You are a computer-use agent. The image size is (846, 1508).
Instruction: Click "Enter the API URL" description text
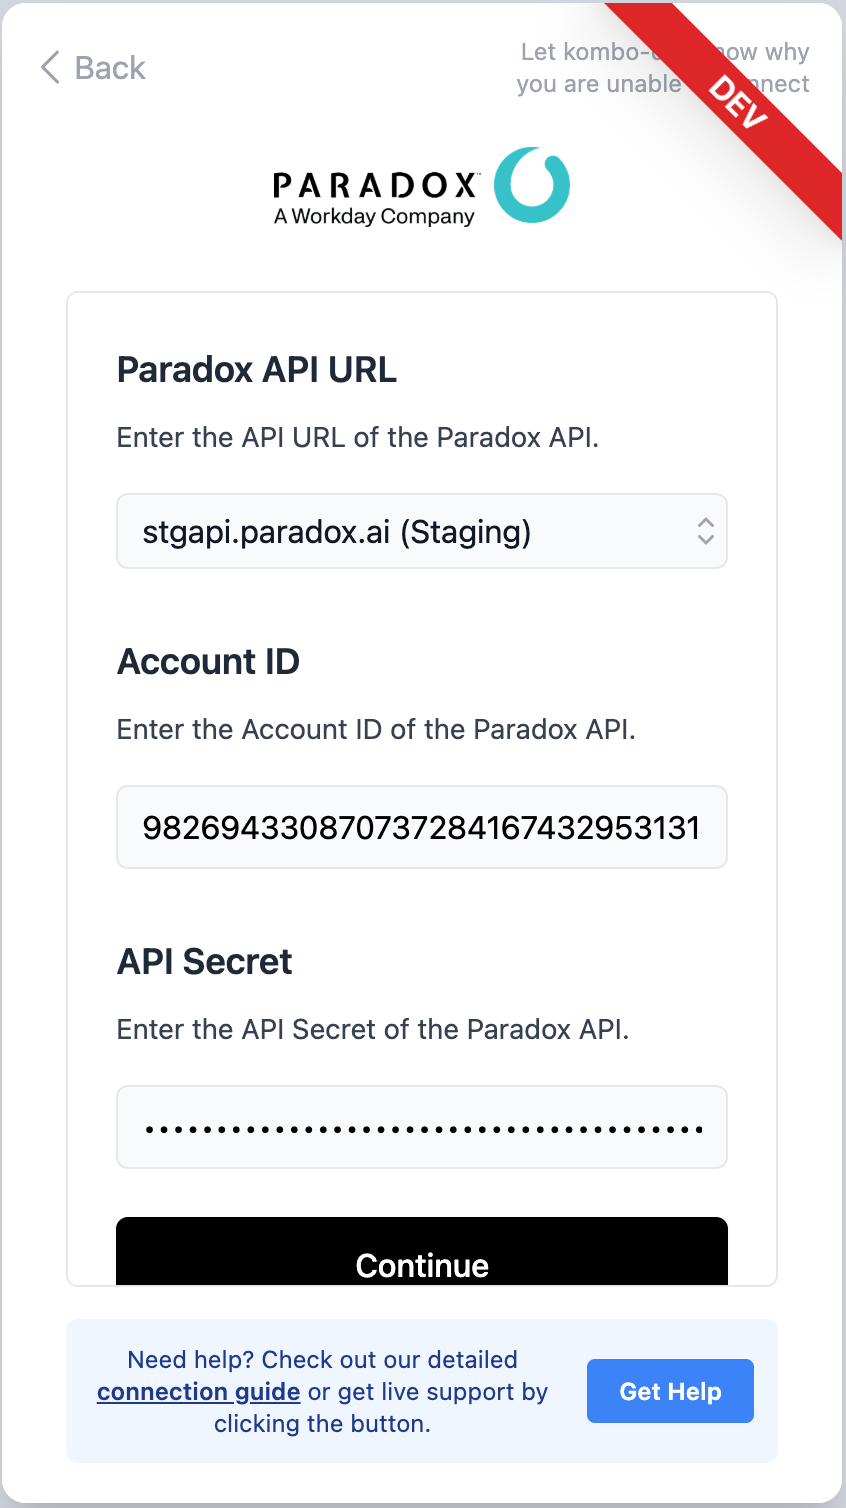pos(357,438)
